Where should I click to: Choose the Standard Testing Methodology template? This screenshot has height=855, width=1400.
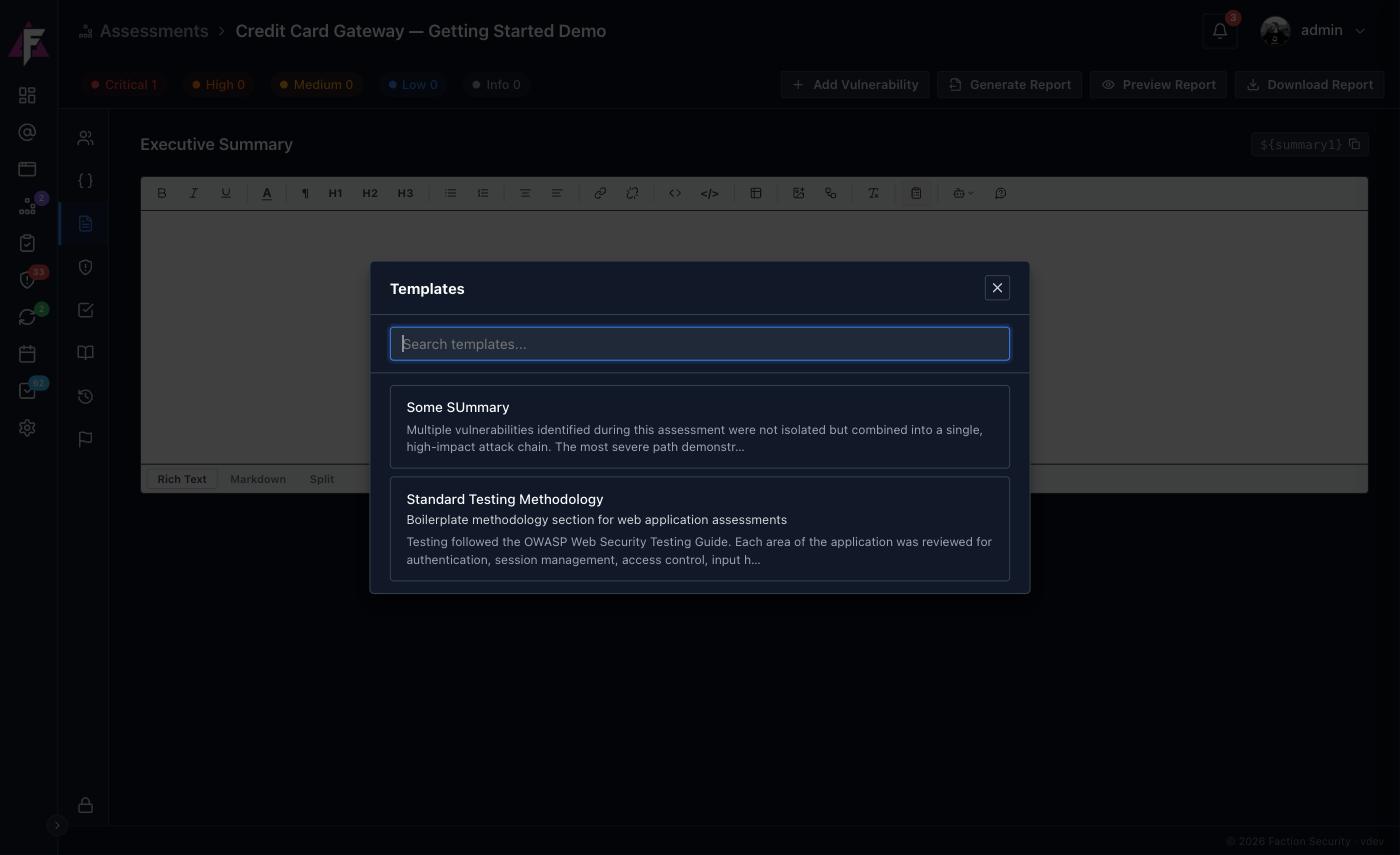(x=700, y=529)
